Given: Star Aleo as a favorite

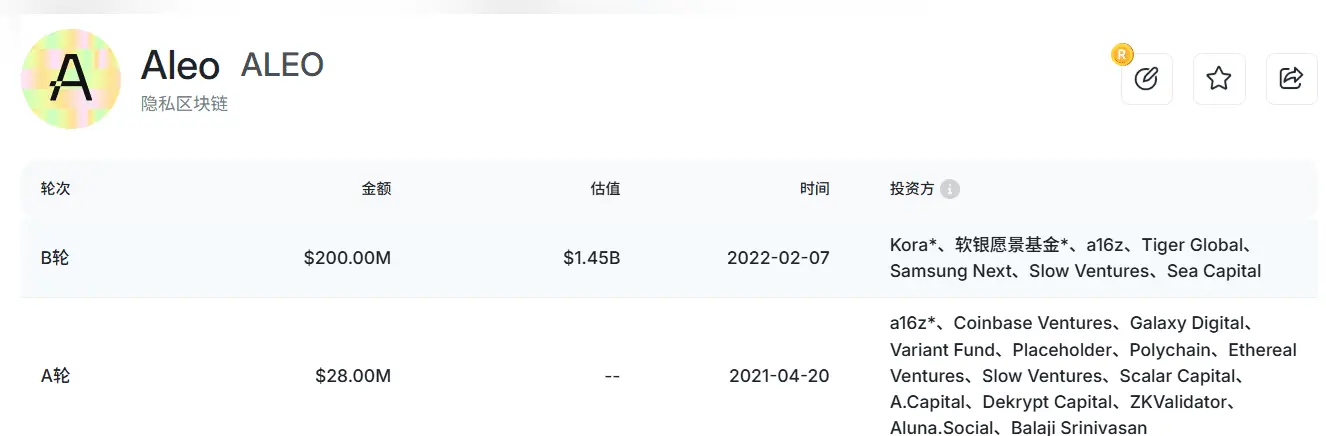Looking at the screenshot, I should pos(1219,79).
